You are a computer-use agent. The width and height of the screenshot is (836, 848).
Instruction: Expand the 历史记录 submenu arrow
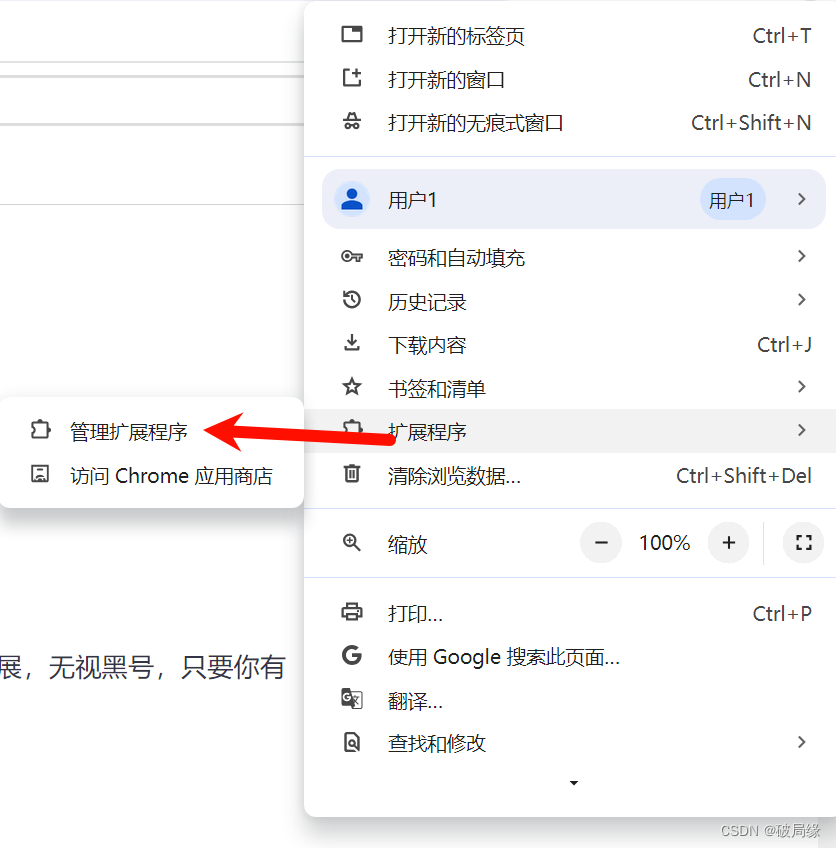pyautogui.click(x=801, y=300)
